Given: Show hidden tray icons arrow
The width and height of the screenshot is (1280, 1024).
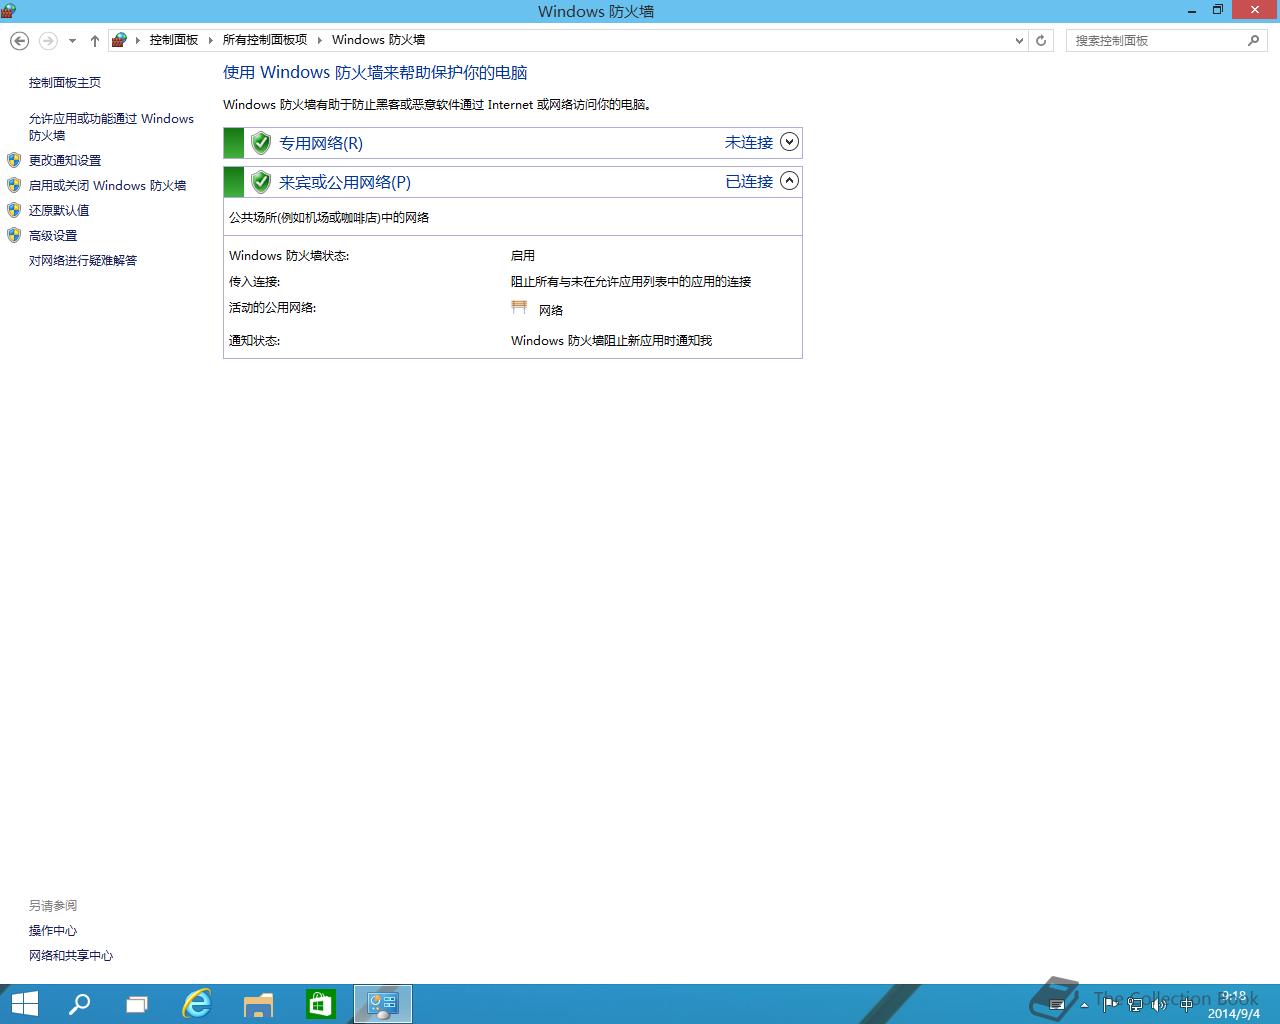Looking at the screenshot, I should point(1085,1005).
